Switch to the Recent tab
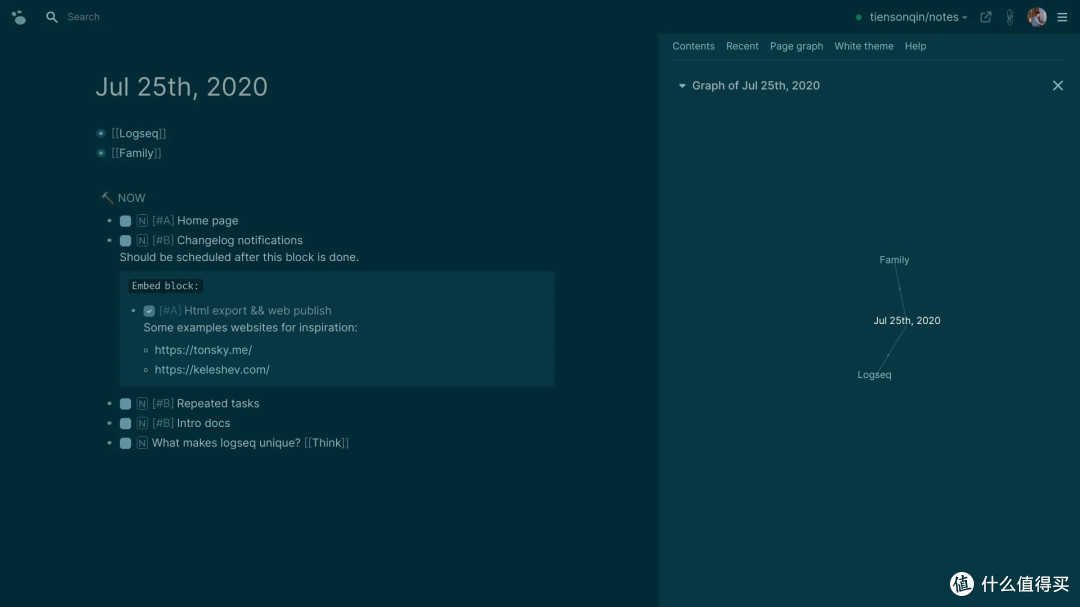Image resolution: width=1080 pixels, height=607 pixels. pos(742,46)
